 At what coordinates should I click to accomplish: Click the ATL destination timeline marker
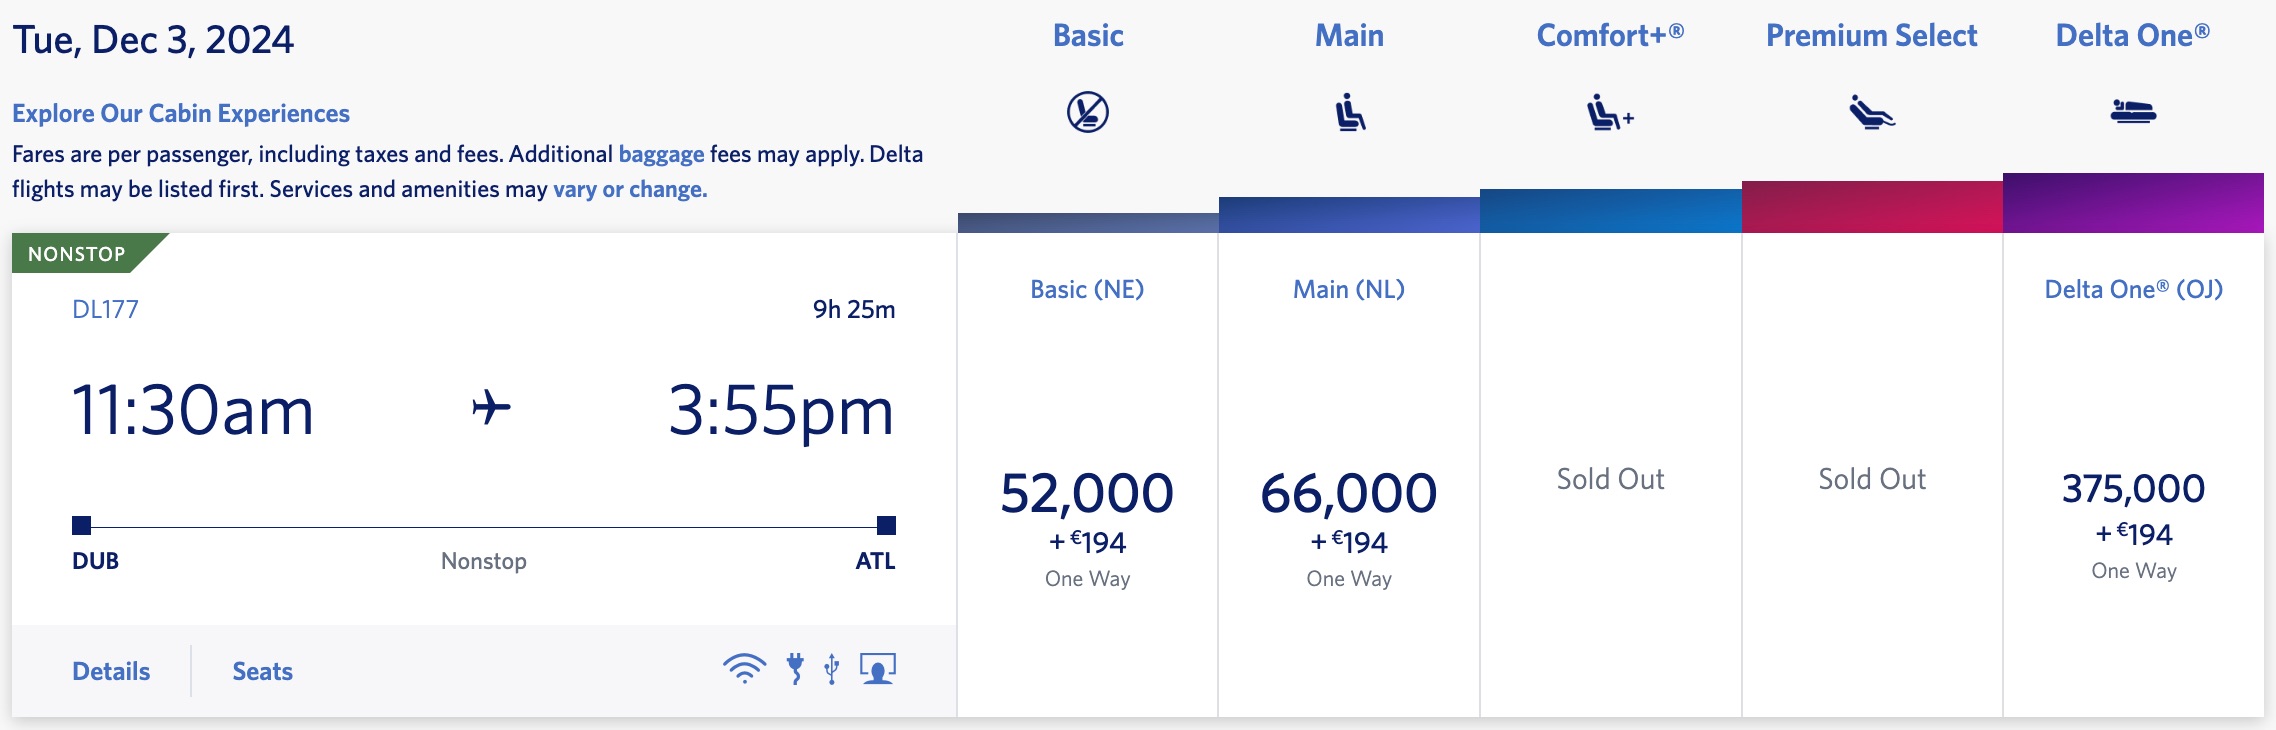(x=886, y=525)
